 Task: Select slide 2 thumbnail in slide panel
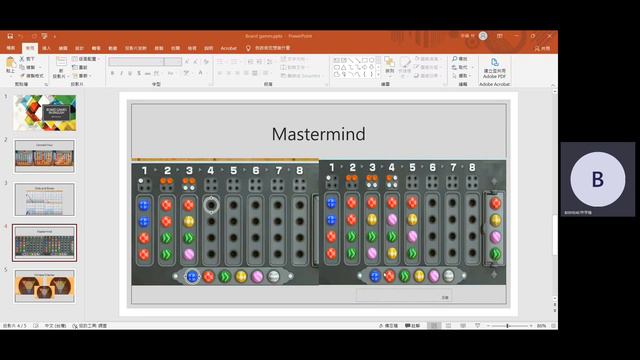[x=44, y=156]
